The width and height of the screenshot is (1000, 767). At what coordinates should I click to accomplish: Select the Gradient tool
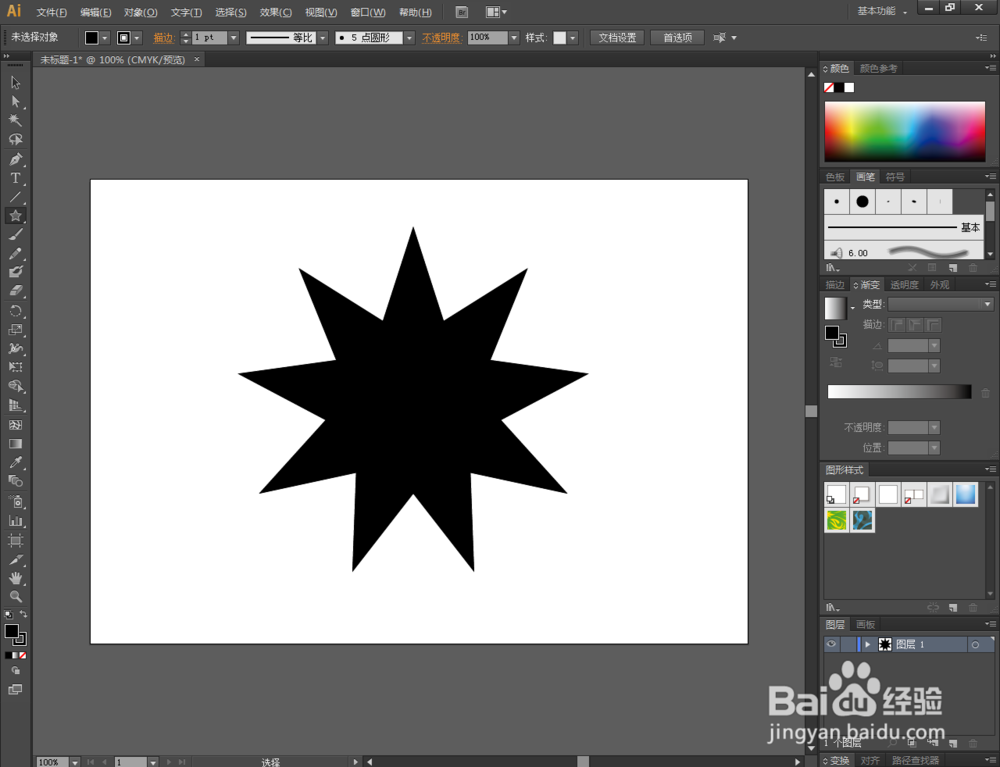pos(15,444)
